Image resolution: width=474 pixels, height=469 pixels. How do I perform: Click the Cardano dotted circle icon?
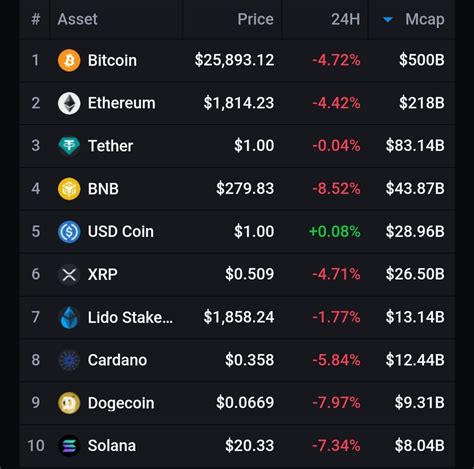tap(69, 360)
